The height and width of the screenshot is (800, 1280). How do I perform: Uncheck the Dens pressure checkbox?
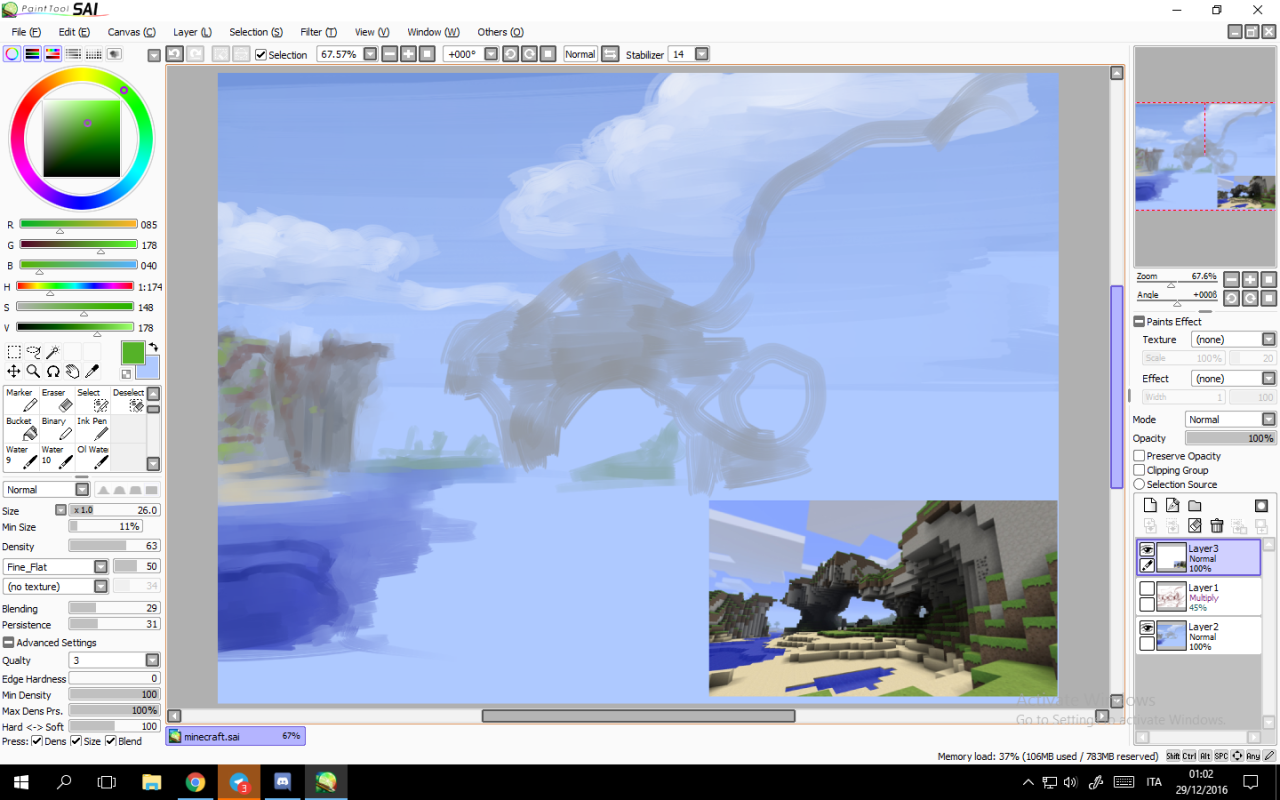pos(37,741)
